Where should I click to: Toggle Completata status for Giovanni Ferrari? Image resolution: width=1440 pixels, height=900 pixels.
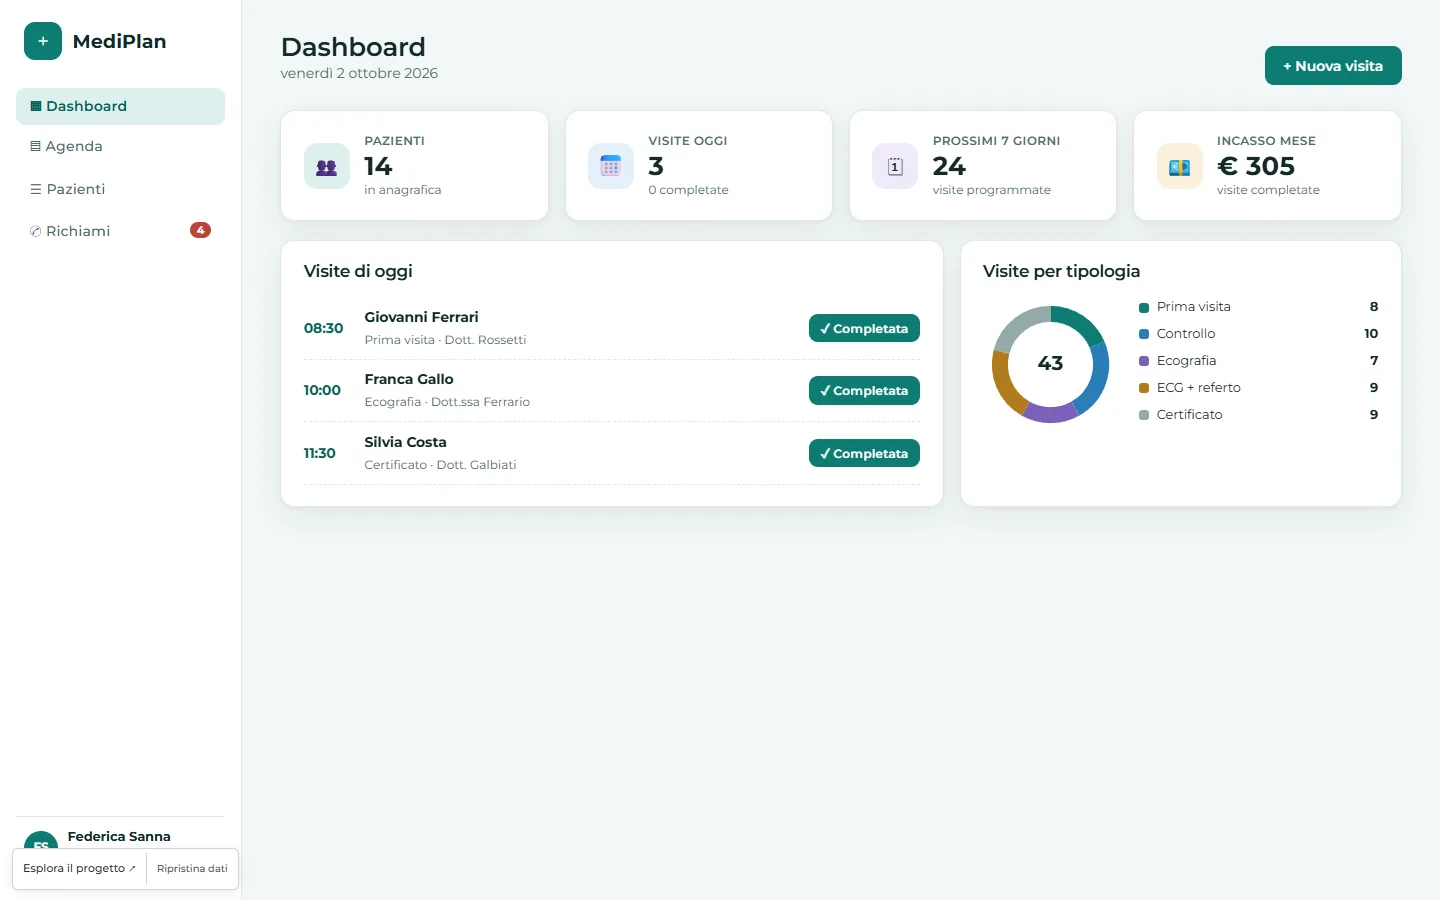point(864,328)
